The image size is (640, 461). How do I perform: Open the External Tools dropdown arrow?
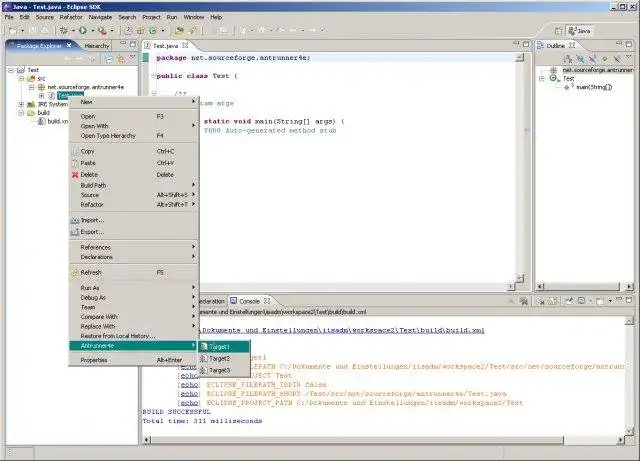pyautogui.click(x=112, y=31)
